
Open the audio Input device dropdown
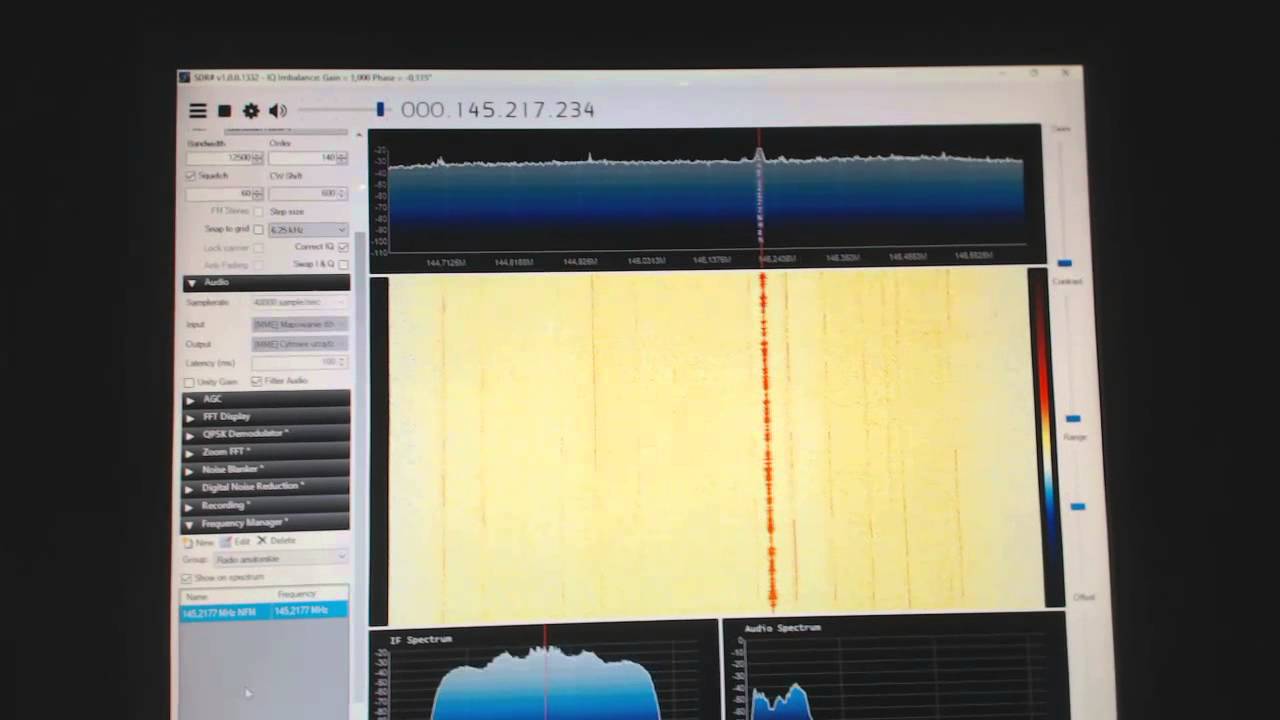pyautogui.click(x=300, y=324)
